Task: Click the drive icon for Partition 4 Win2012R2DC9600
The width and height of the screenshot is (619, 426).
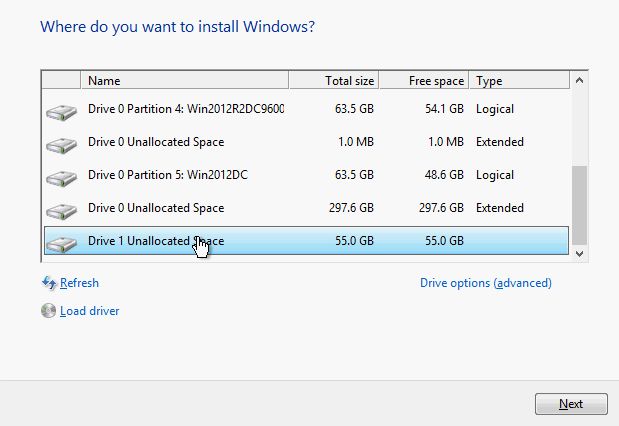Action: coord(62,111)
